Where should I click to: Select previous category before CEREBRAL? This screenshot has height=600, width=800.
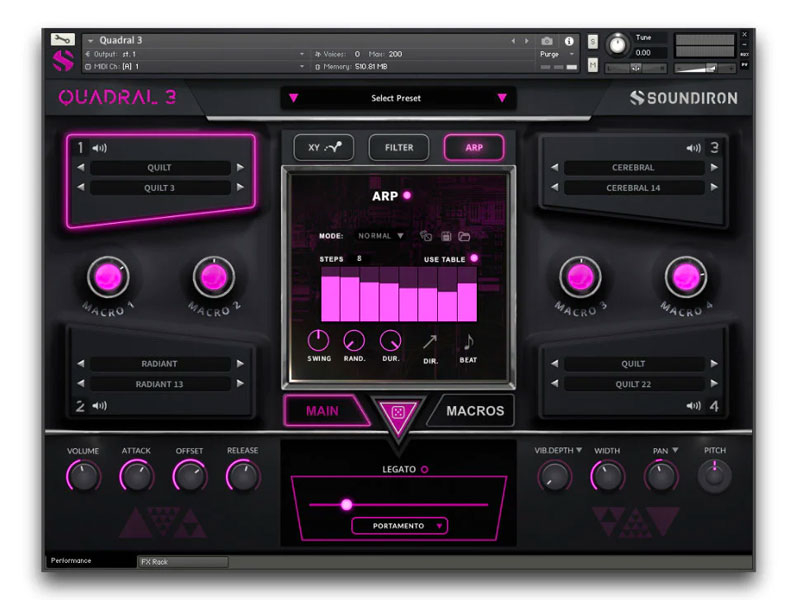(555, 167)
